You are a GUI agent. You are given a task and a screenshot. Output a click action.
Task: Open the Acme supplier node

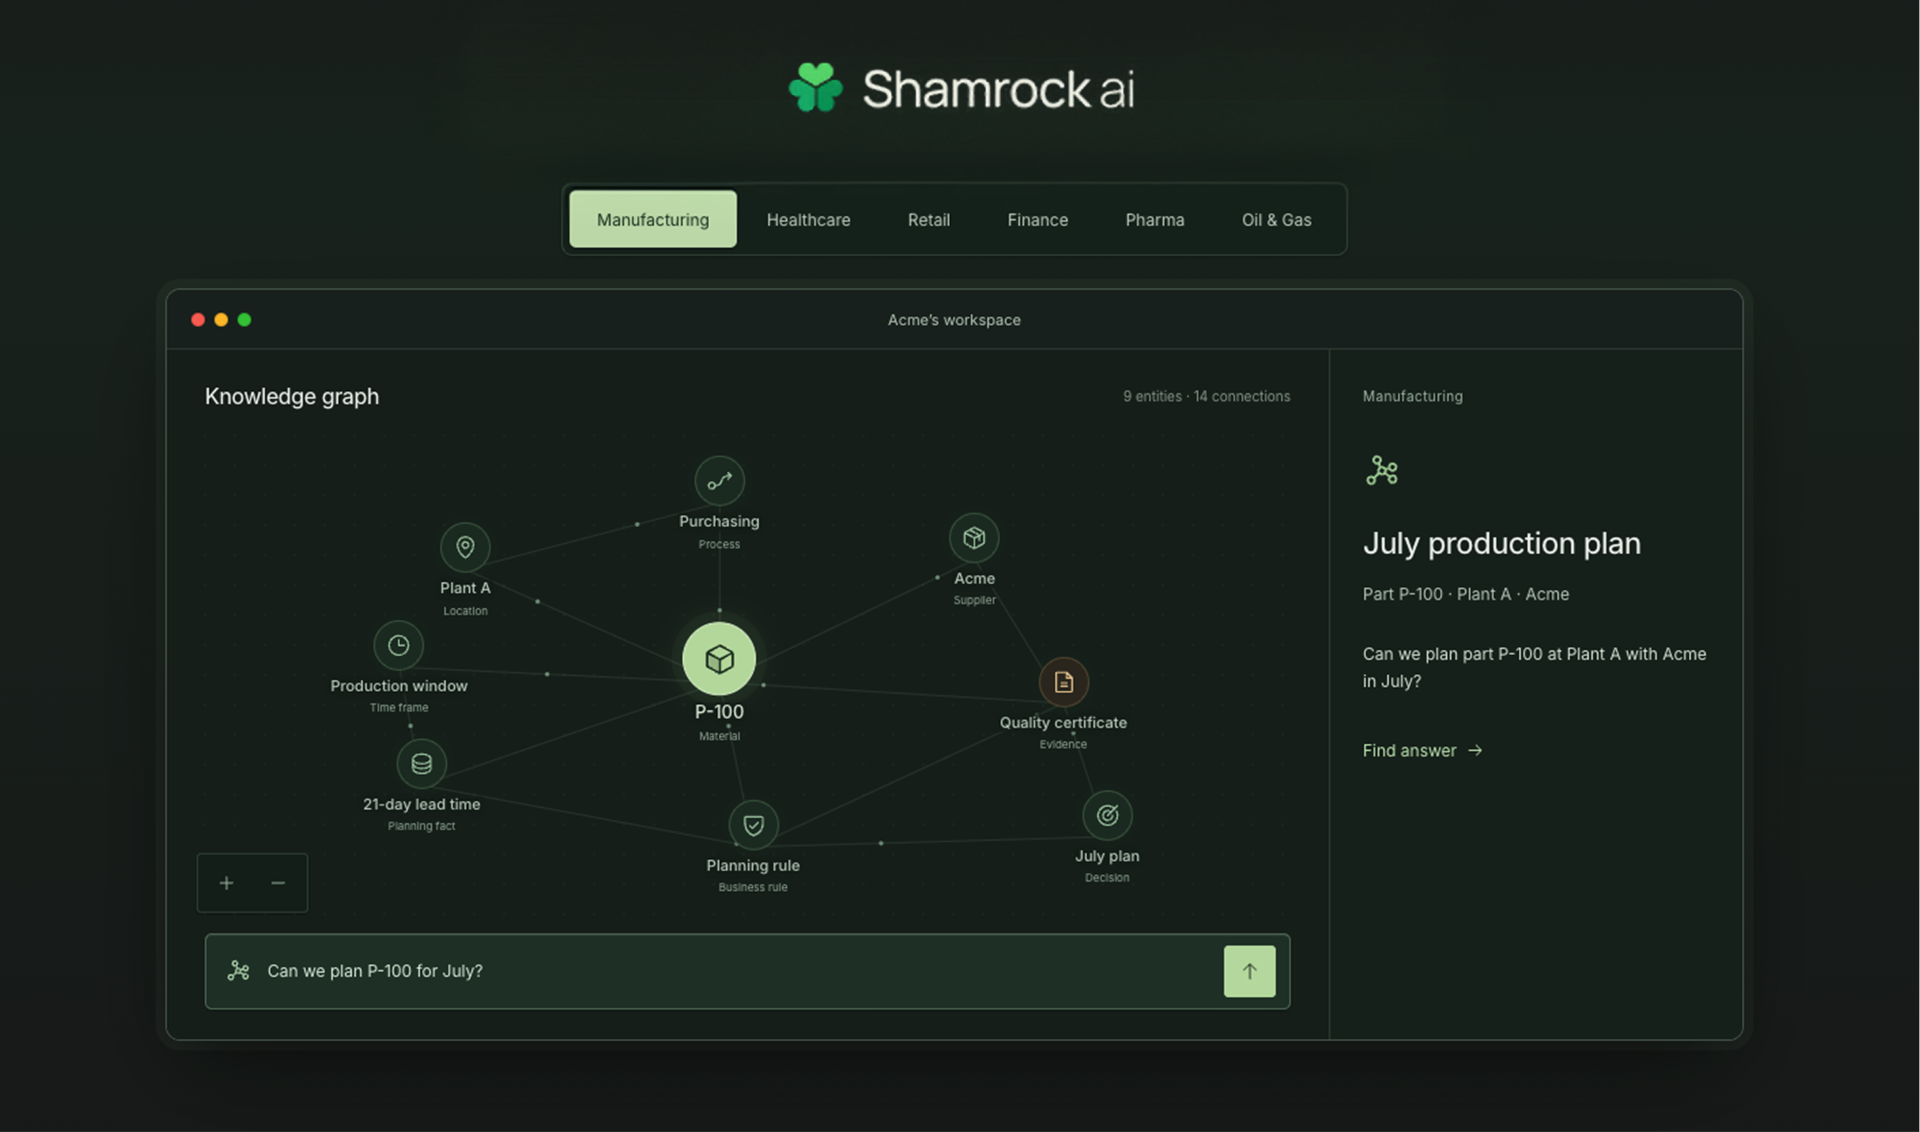974,538
